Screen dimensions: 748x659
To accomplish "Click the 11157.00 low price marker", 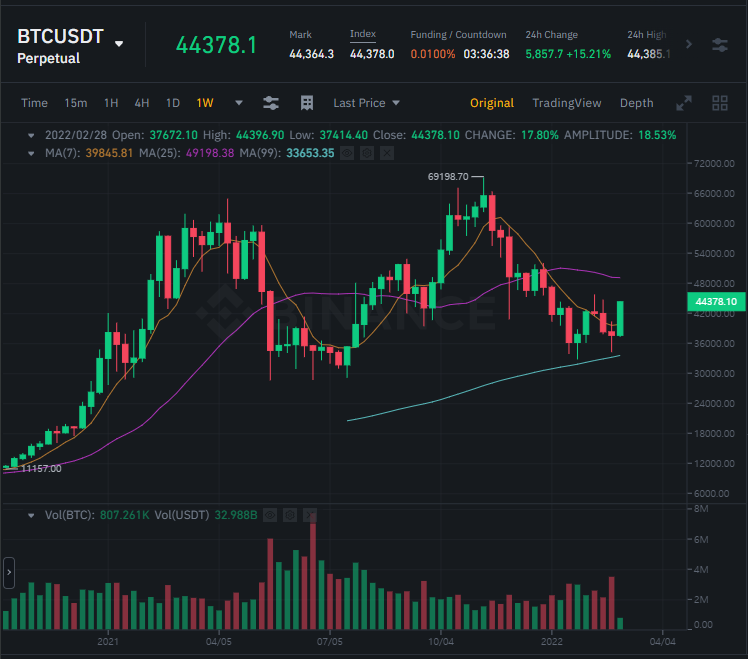I will tap(42, 469).
